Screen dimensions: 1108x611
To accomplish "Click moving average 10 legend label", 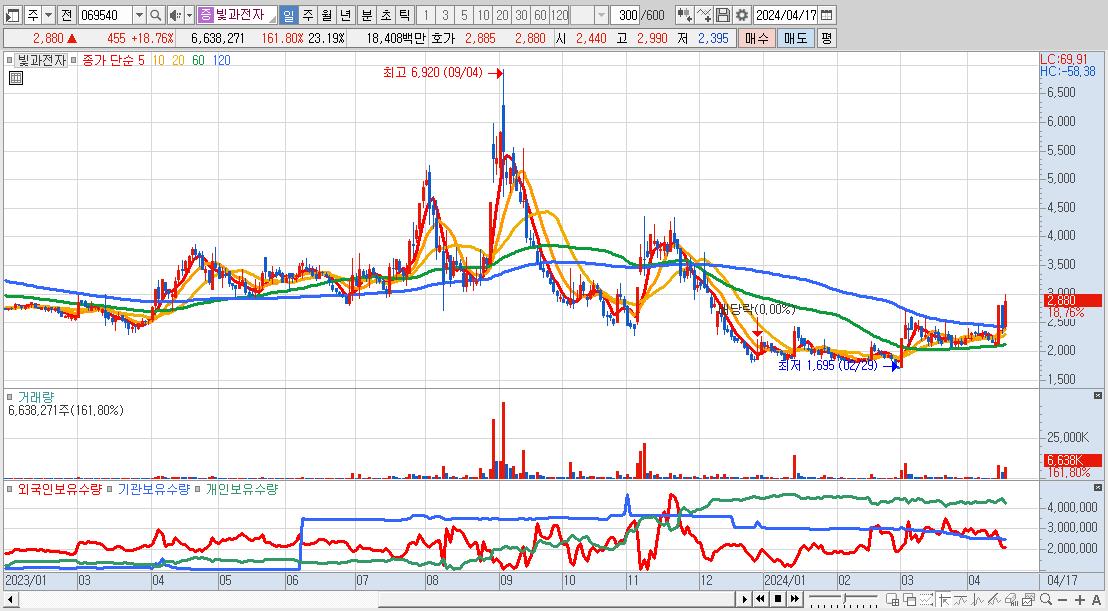I will pyautogui.click(x=158, y=61).
